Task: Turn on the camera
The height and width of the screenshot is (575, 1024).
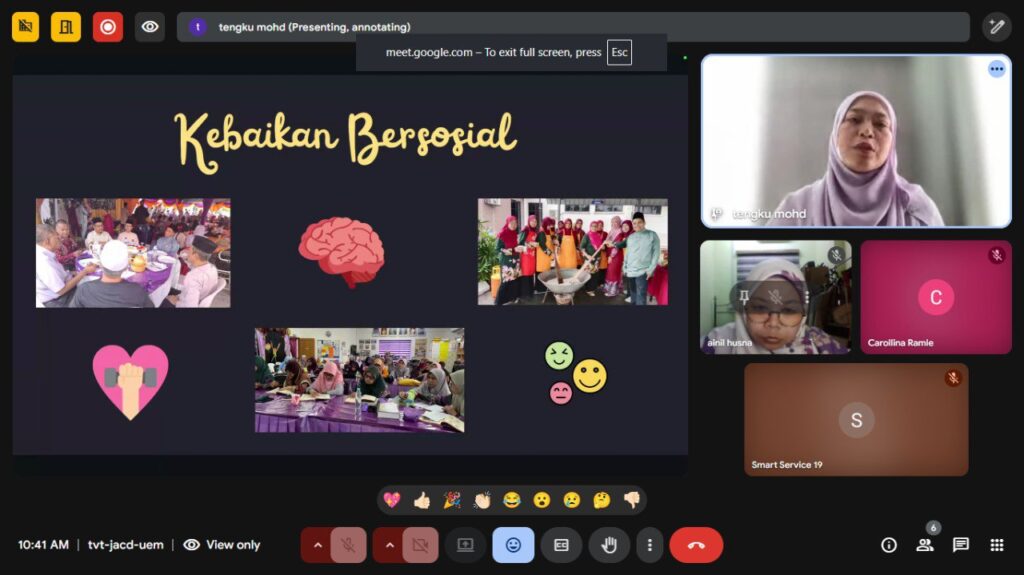Action: (420, 545)
